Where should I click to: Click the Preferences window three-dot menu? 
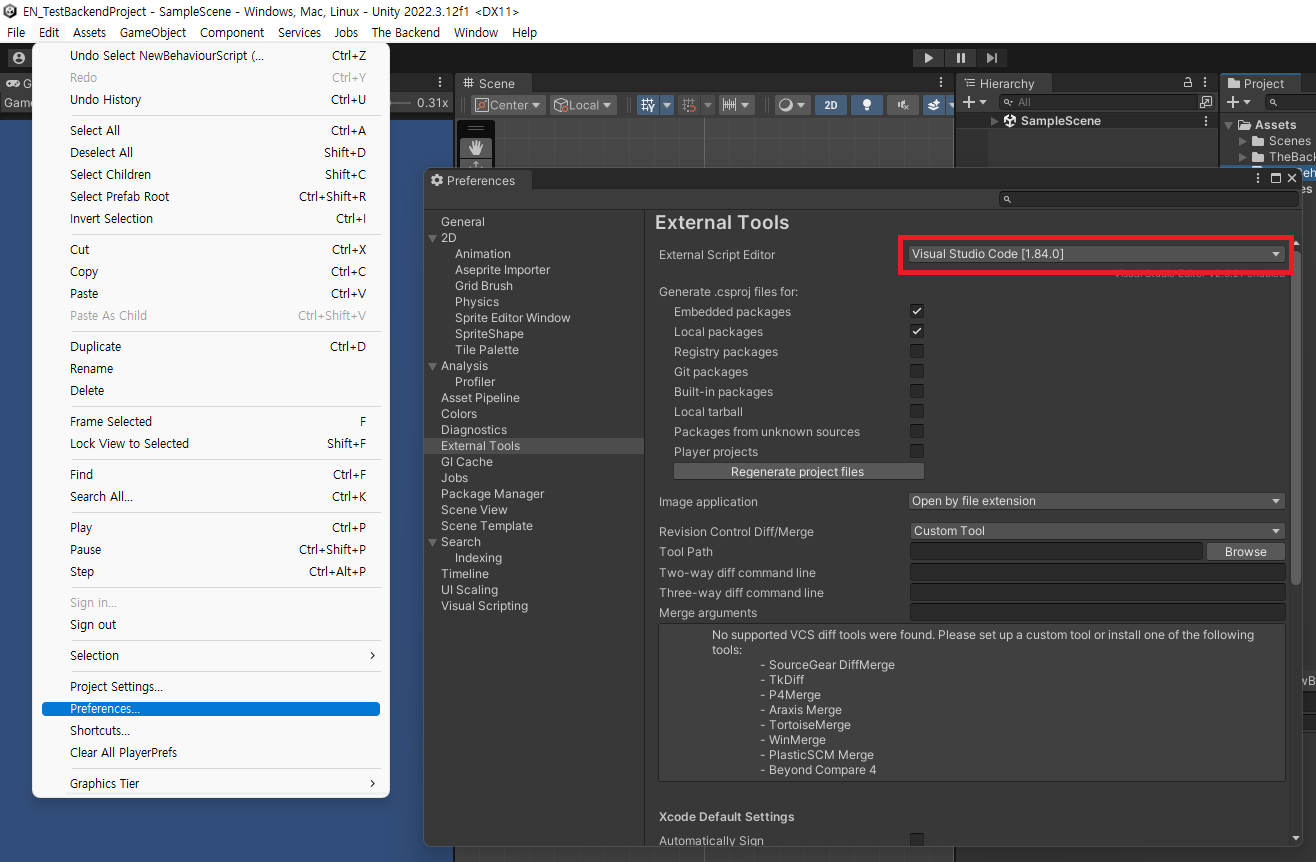1259,178
